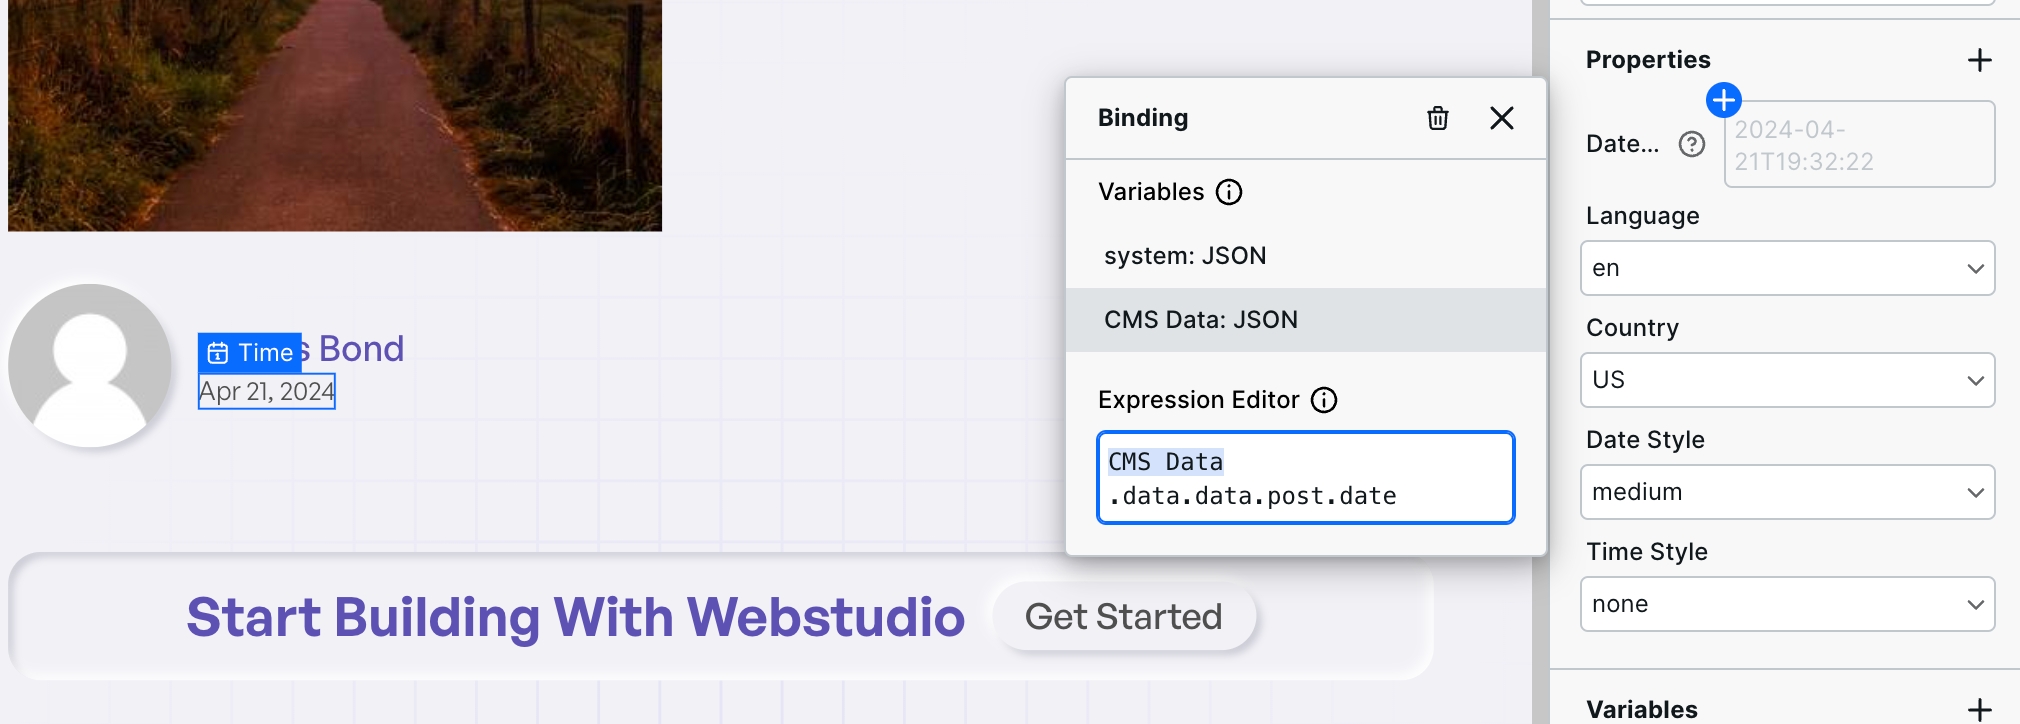The image size is (2020, 724).
Task: Click the blue binding plus button for Date
Action: (x=1723, y=100)
